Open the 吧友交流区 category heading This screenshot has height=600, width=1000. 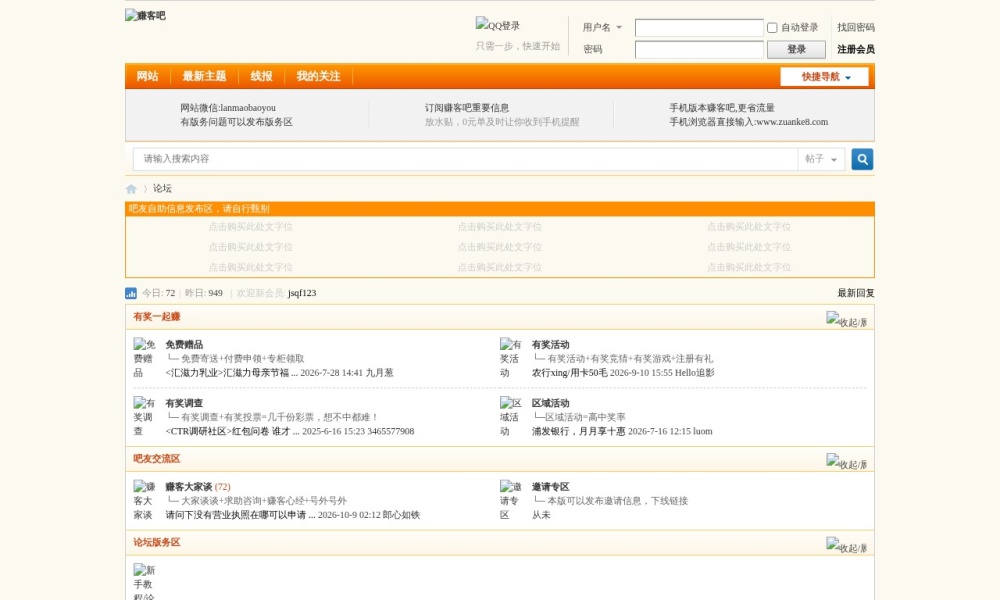[157, 459]
